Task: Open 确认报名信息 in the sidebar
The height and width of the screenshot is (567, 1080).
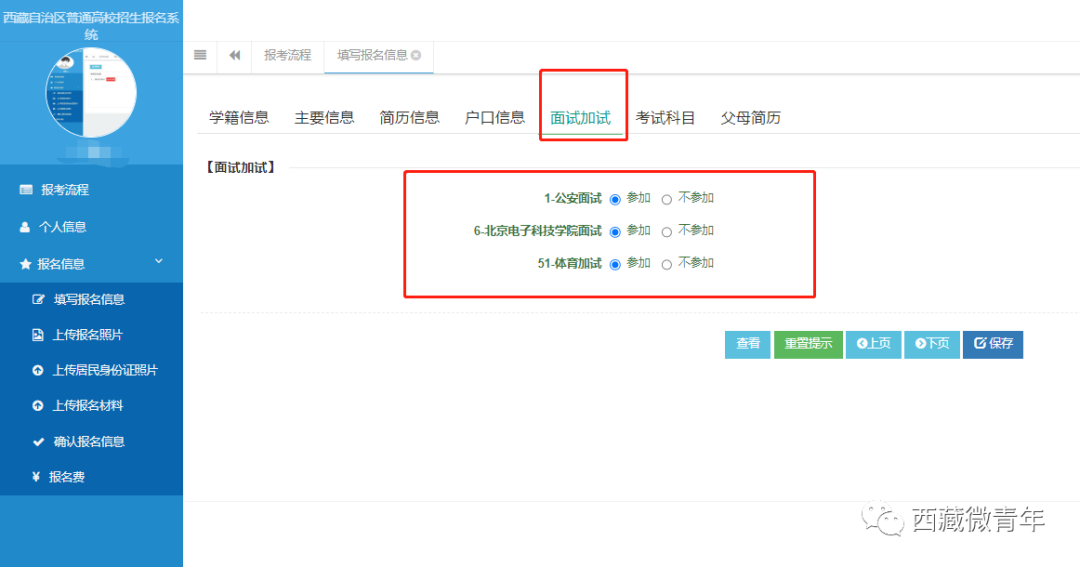Action: click(x=88, y=441)
